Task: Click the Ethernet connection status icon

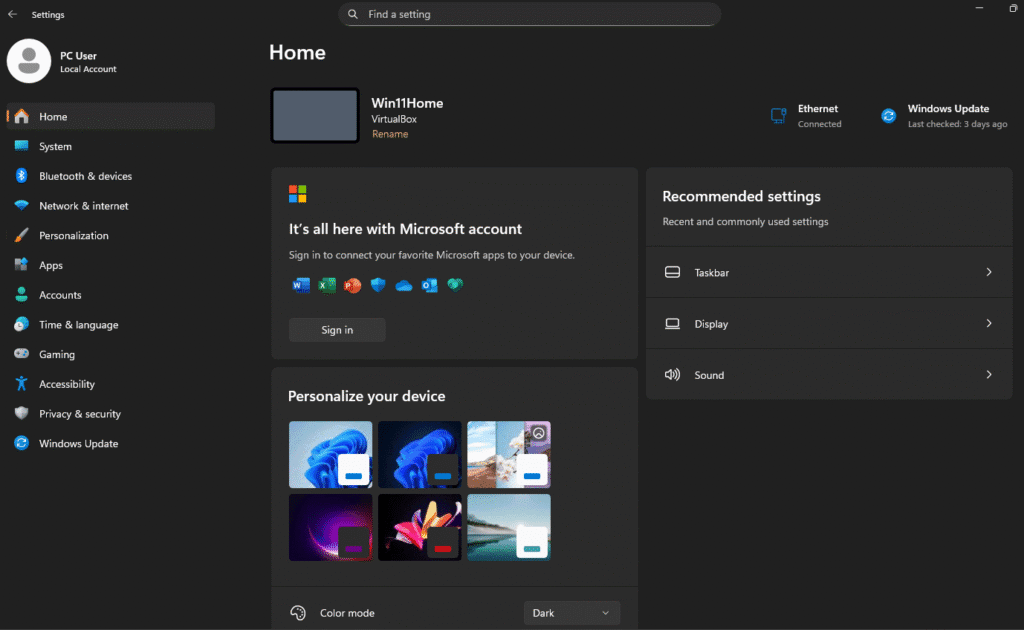Action: click(x=778, y=115)
